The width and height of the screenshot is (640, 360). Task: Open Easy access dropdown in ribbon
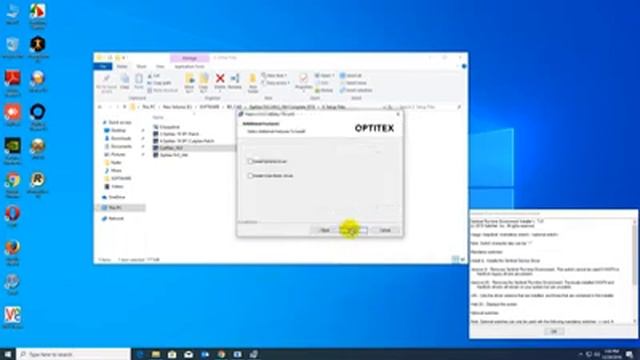coord(275,83)
